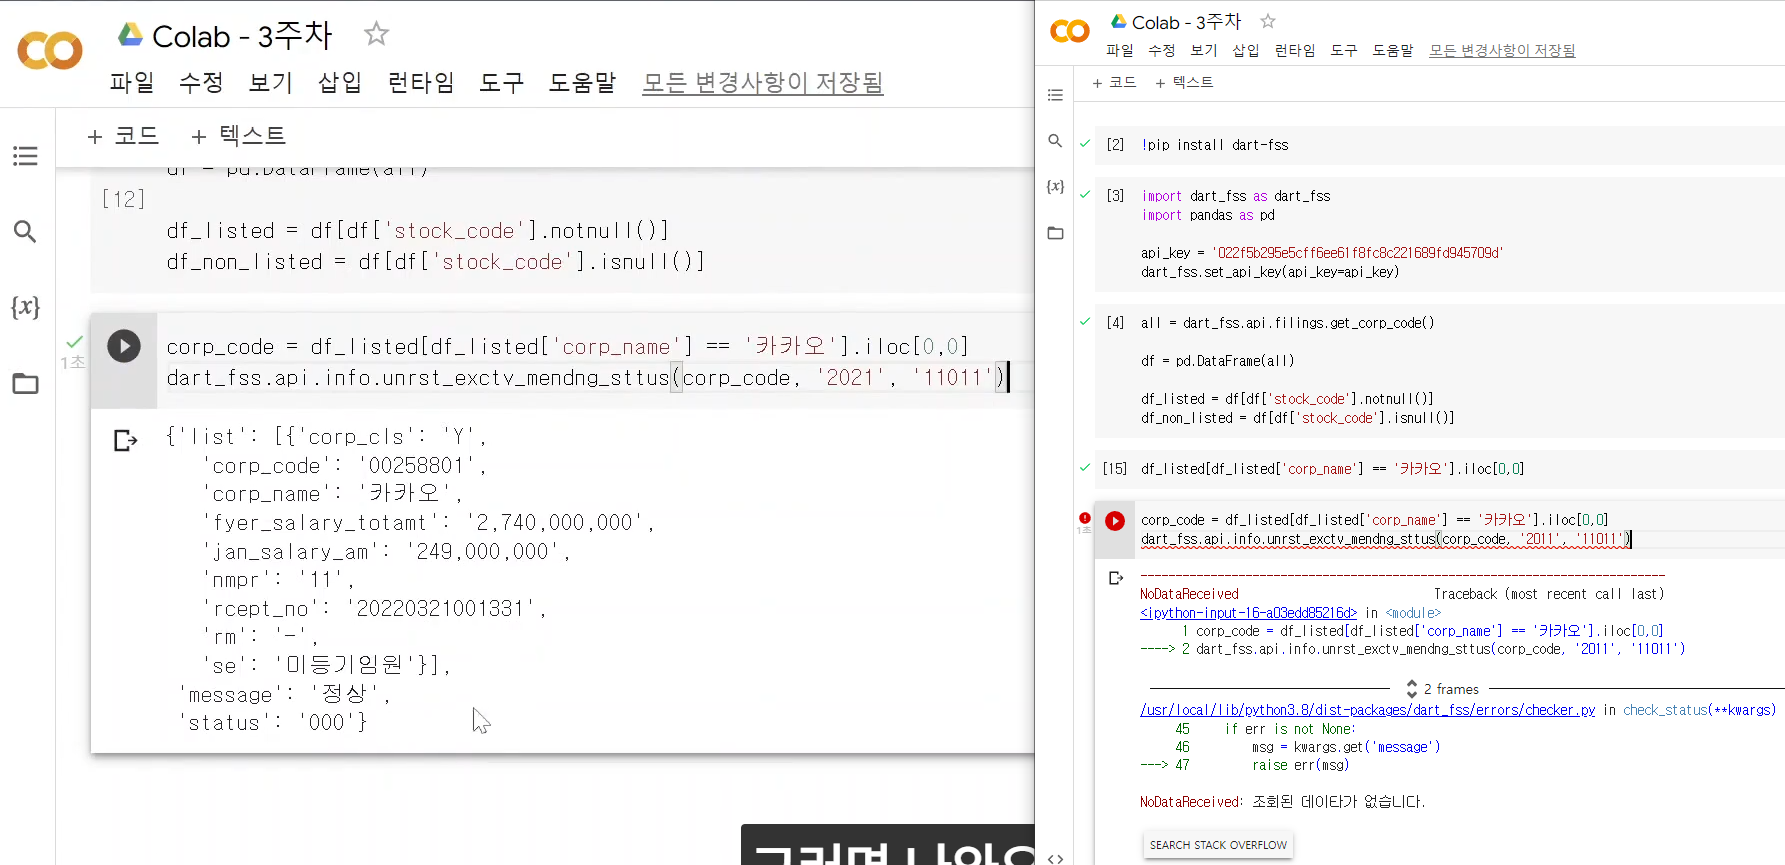Open the ipython-input-16 traceback link
This screenshot has width=1785, height=865.
[x=1248, y=613]
